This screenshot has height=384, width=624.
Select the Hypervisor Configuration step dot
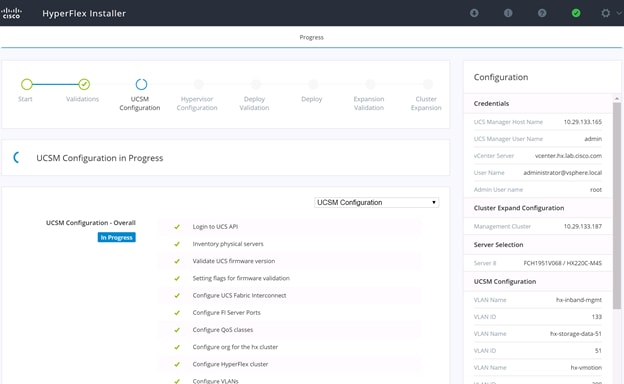coord(199,84)
